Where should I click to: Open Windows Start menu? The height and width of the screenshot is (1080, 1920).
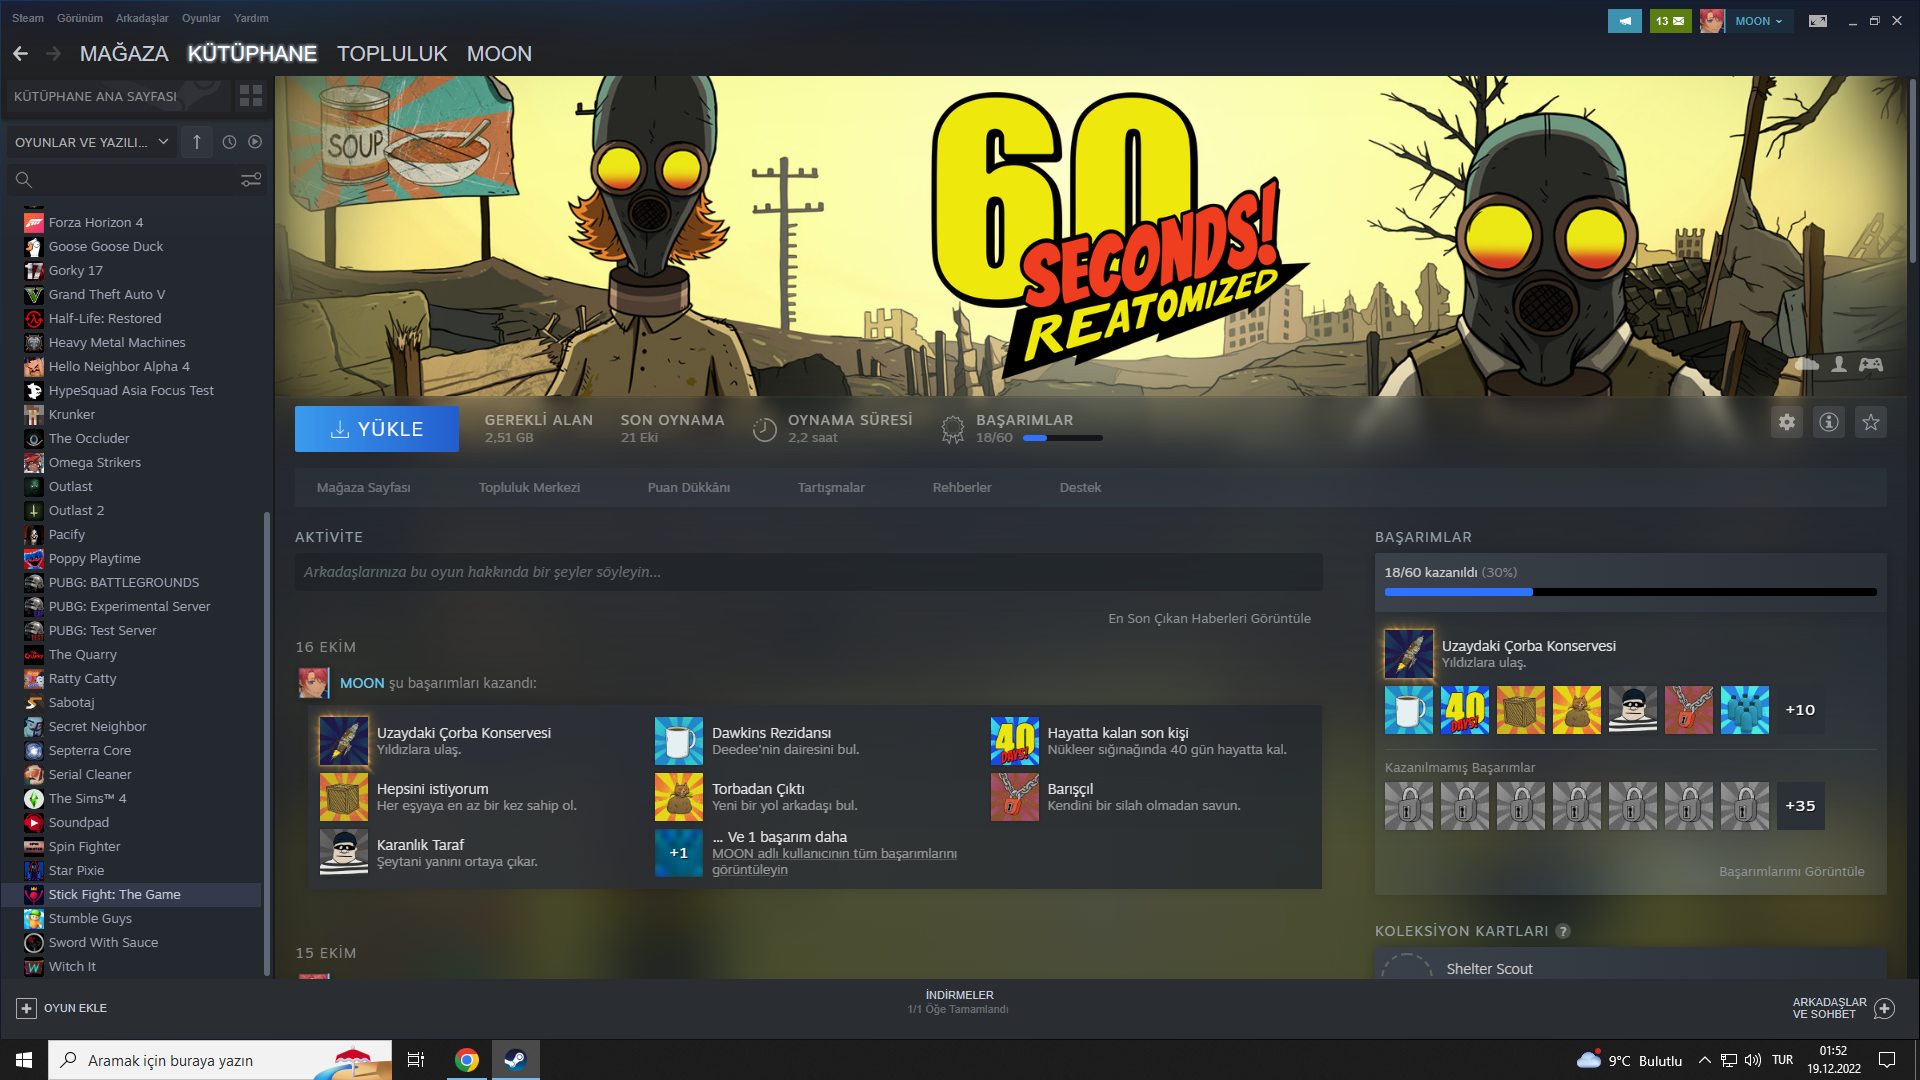point(24,1060)
